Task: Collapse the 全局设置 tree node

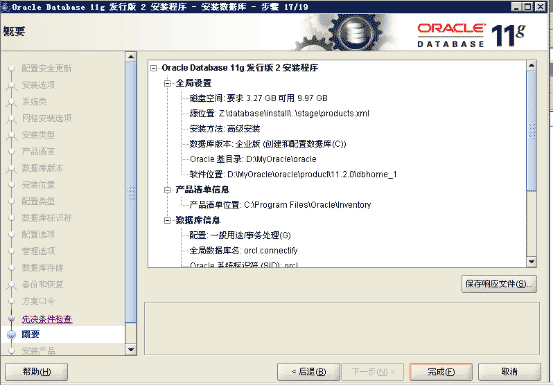Action: coord(168,83)
